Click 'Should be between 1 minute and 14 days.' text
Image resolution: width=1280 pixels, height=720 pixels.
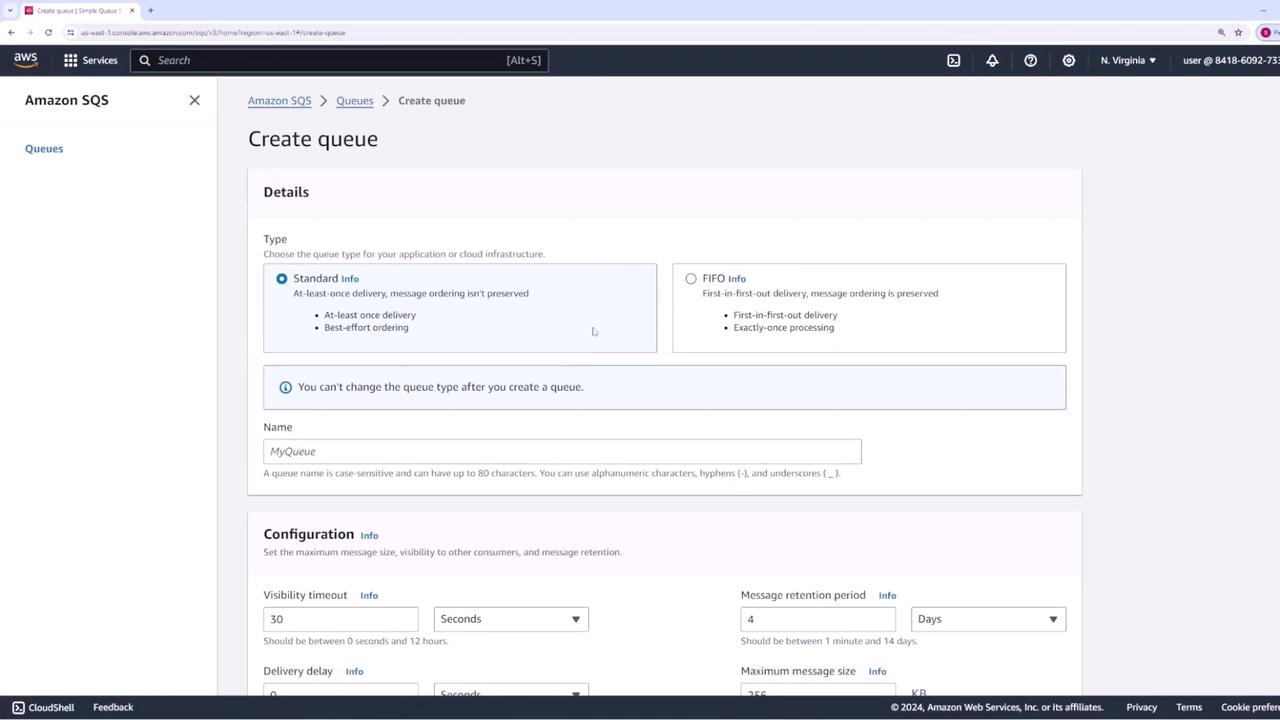[x=829, y=641]
